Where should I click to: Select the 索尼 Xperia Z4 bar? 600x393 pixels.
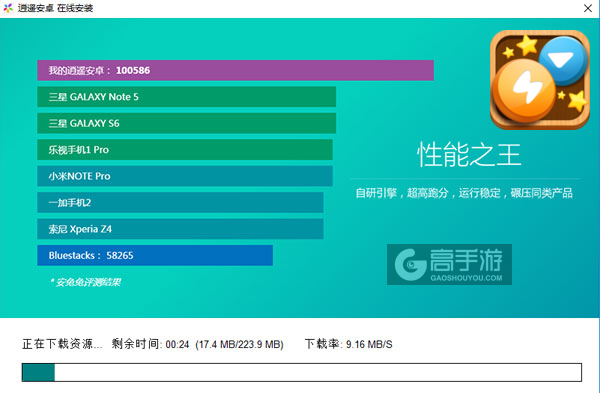point(180,229)
